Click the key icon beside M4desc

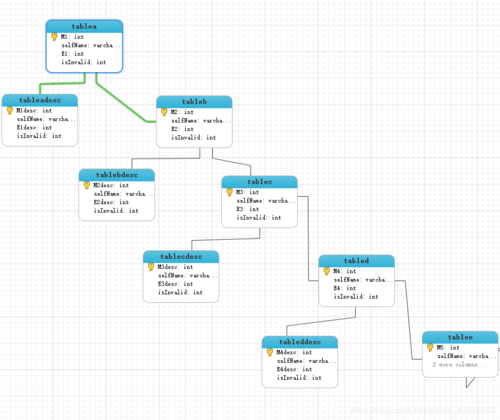click(x=270, y=352)
